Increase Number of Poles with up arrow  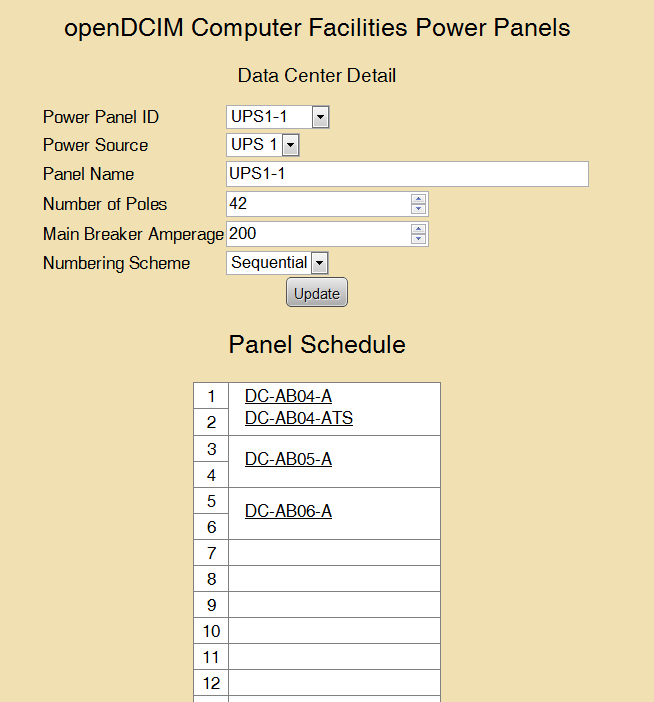coord(418,199)
